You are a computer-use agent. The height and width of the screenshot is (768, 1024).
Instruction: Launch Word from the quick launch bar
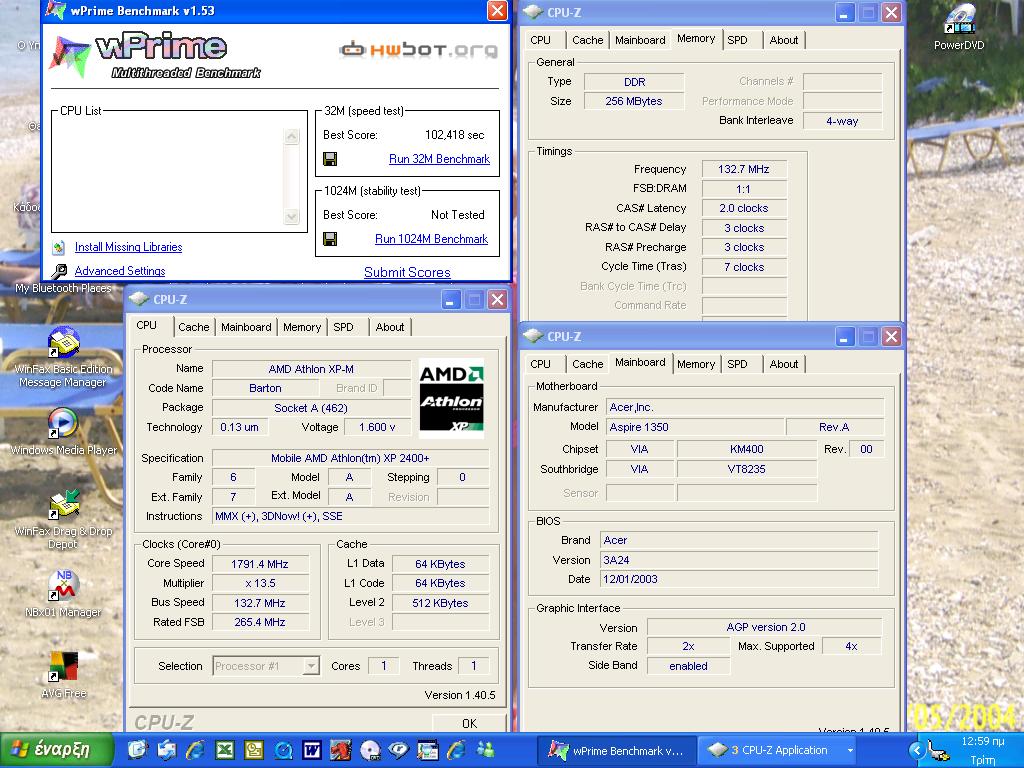tap(312, 750)
